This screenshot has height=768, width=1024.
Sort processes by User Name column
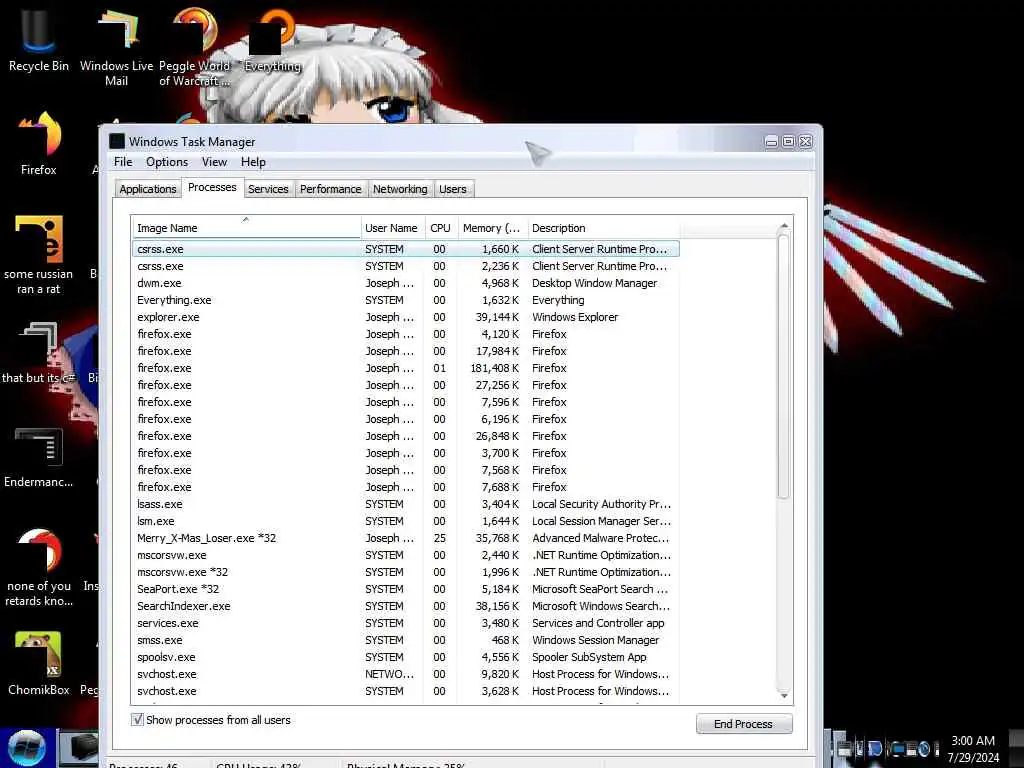click(392, 228)
